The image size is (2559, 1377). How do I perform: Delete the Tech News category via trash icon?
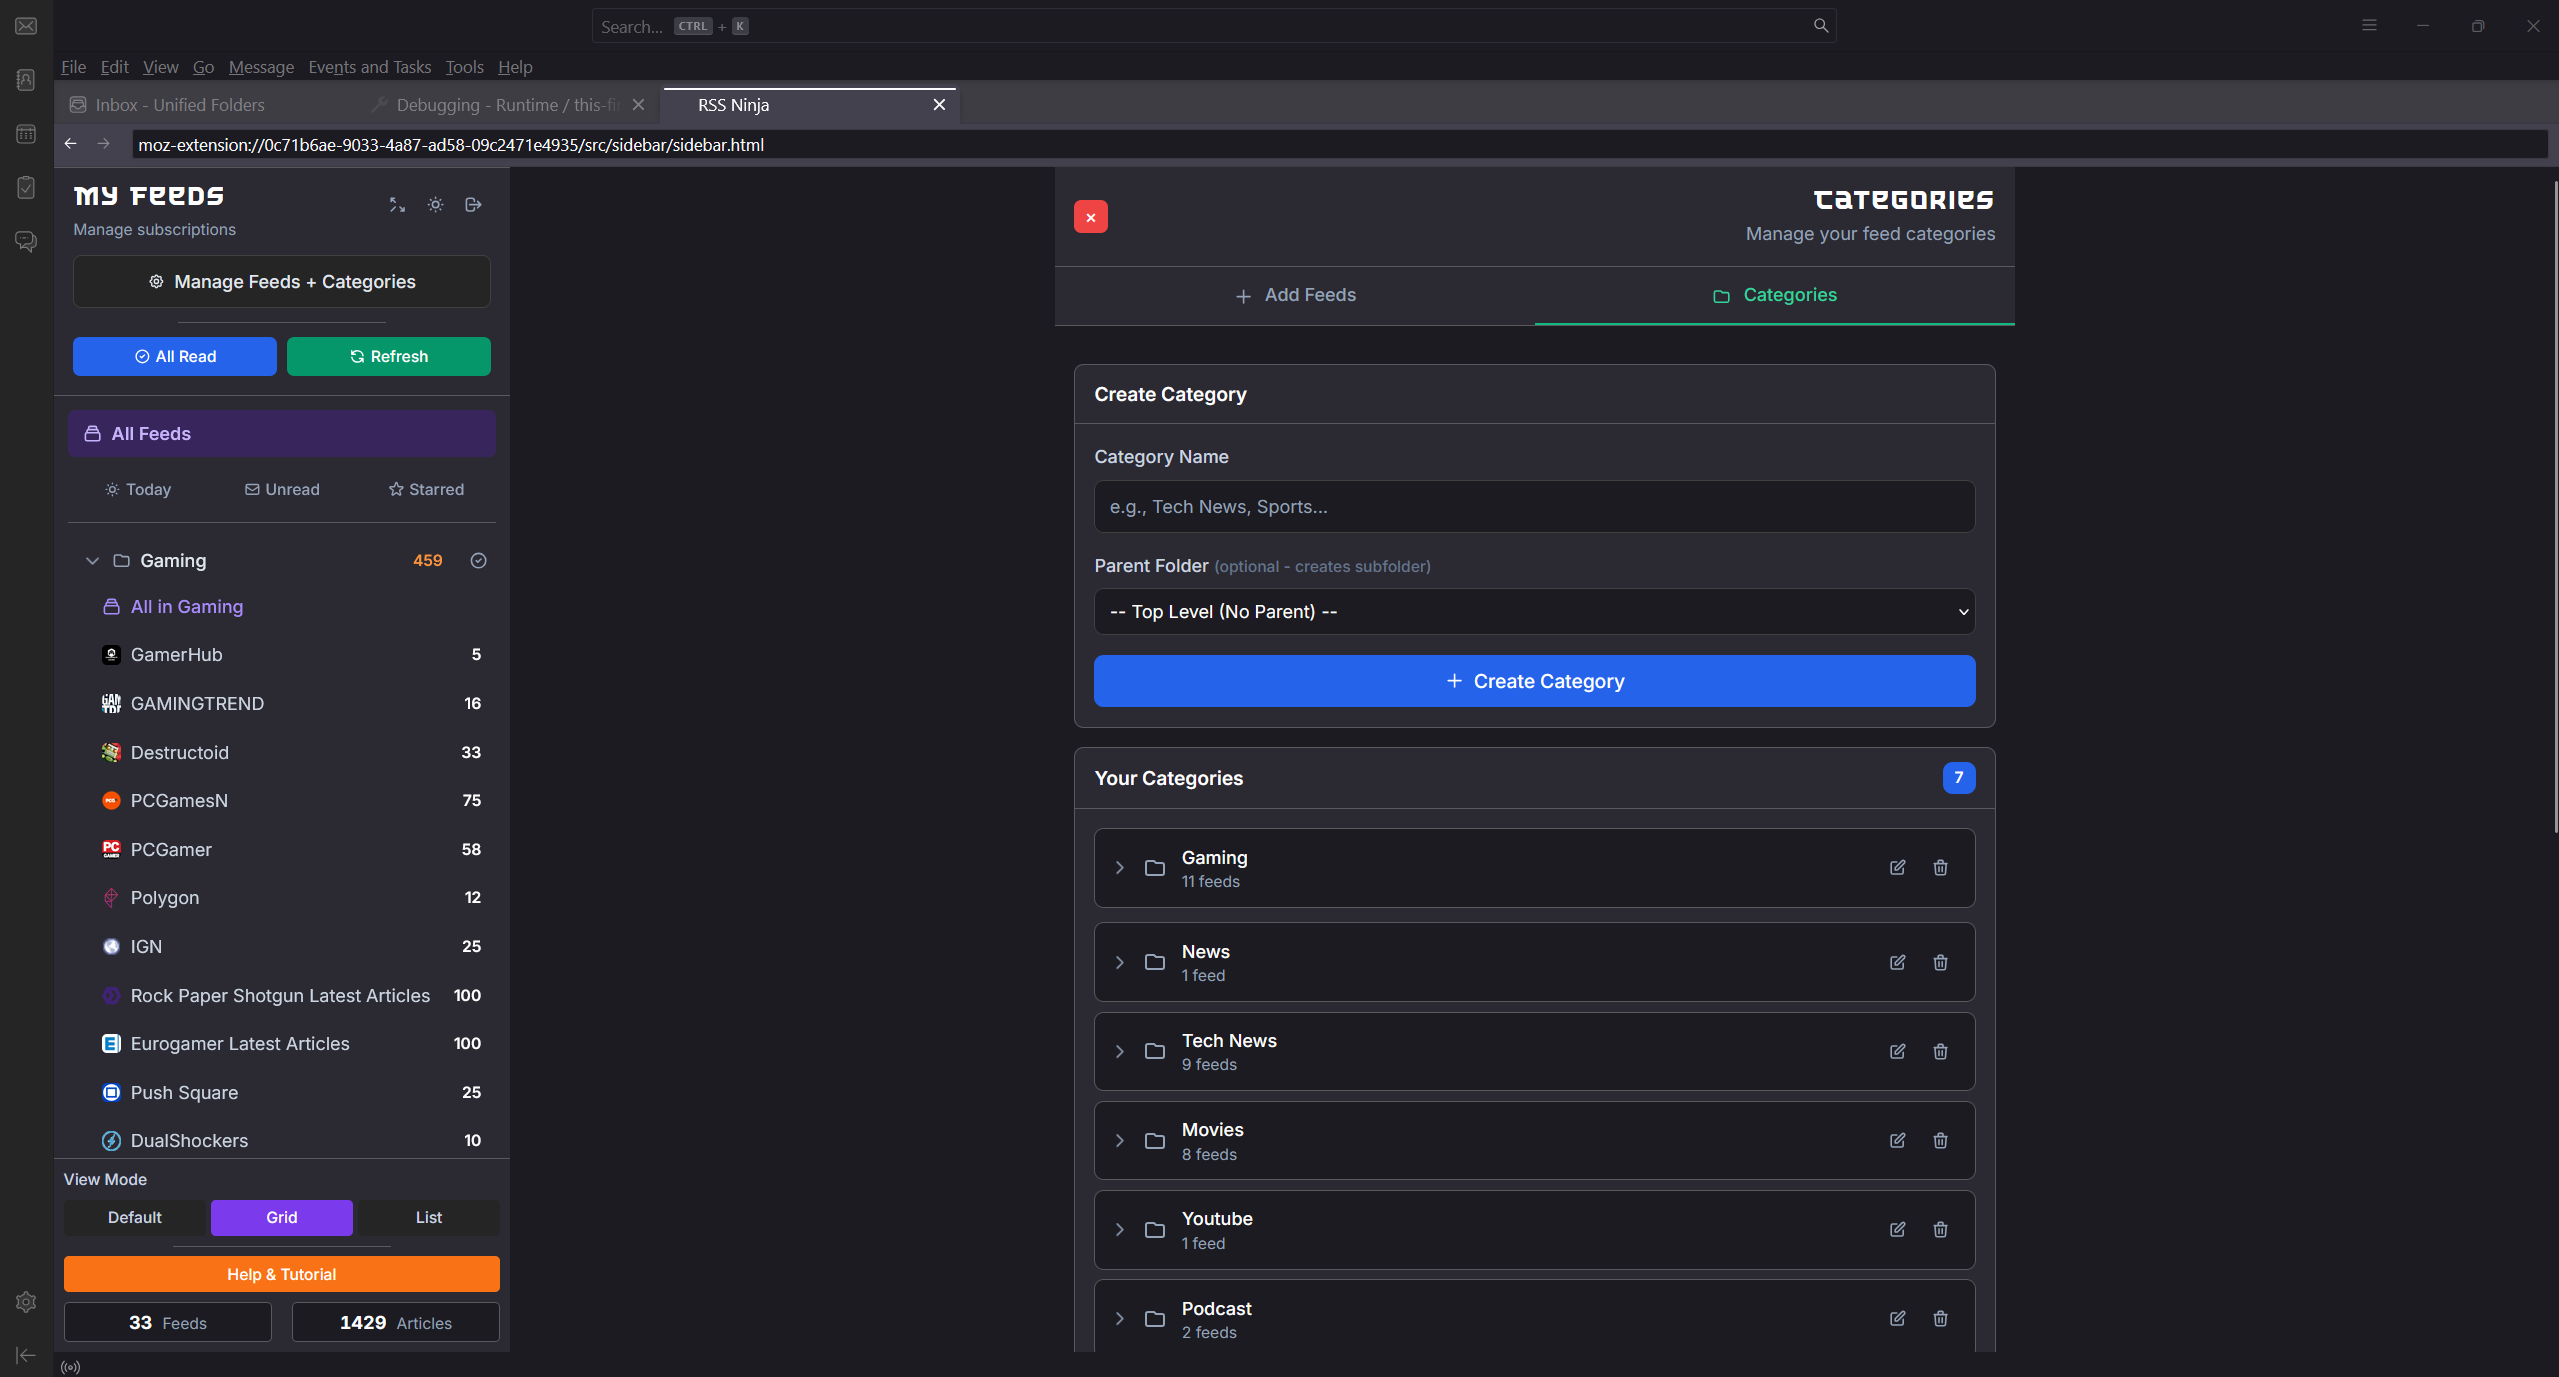tap(1940, 1052)
